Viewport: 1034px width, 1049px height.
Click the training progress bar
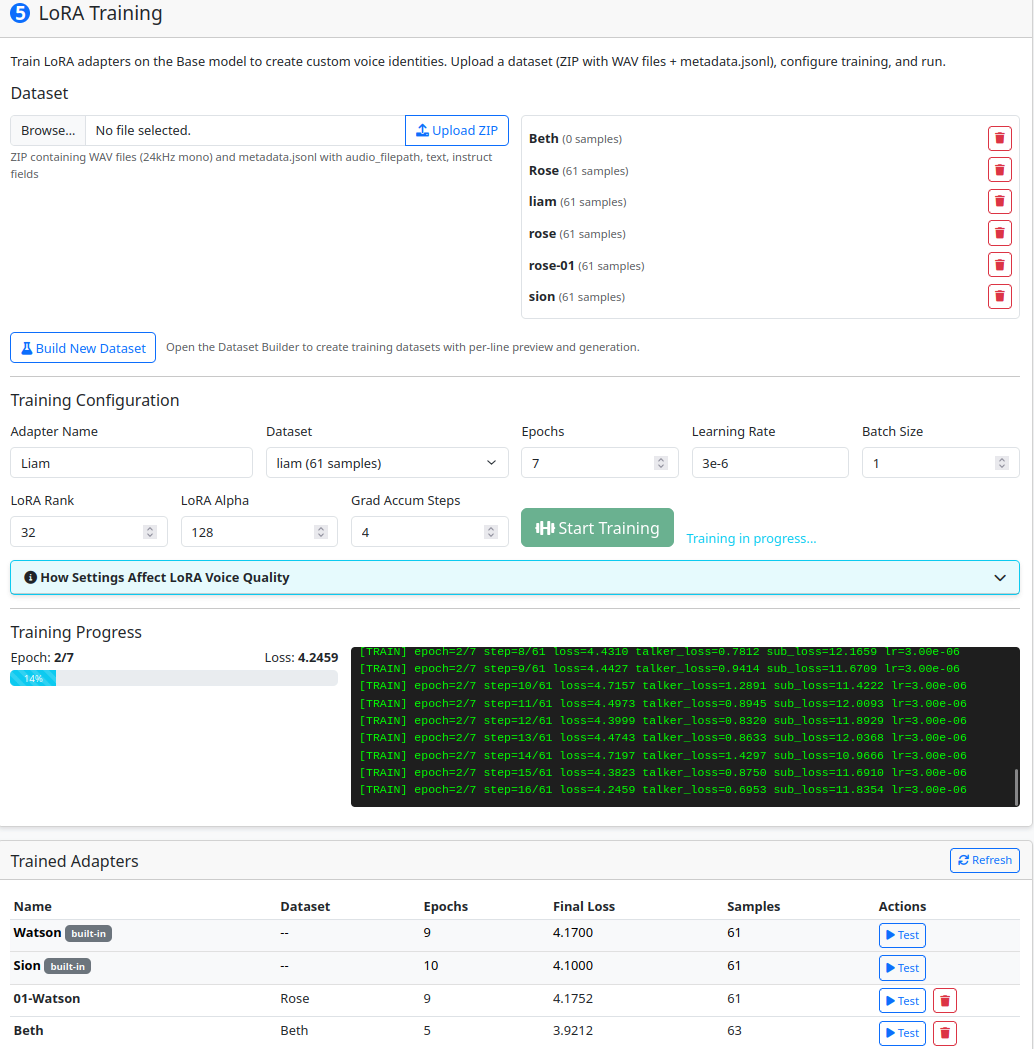tap(174, 678)
